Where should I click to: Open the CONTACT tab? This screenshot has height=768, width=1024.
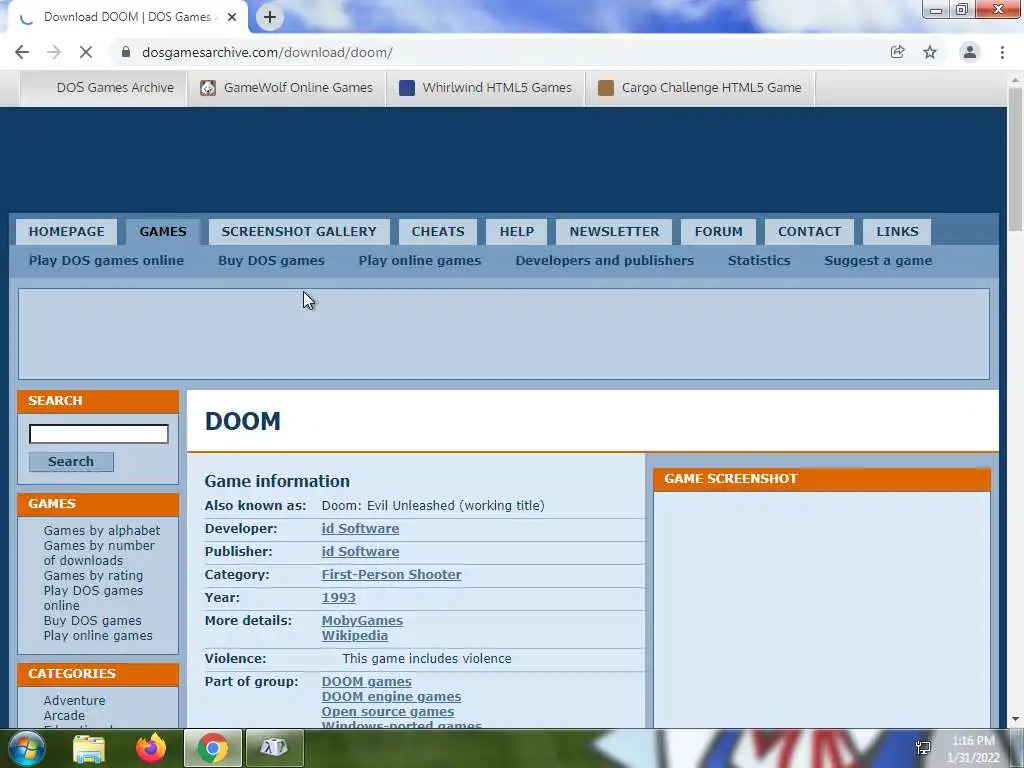click(x=809, y=232)
